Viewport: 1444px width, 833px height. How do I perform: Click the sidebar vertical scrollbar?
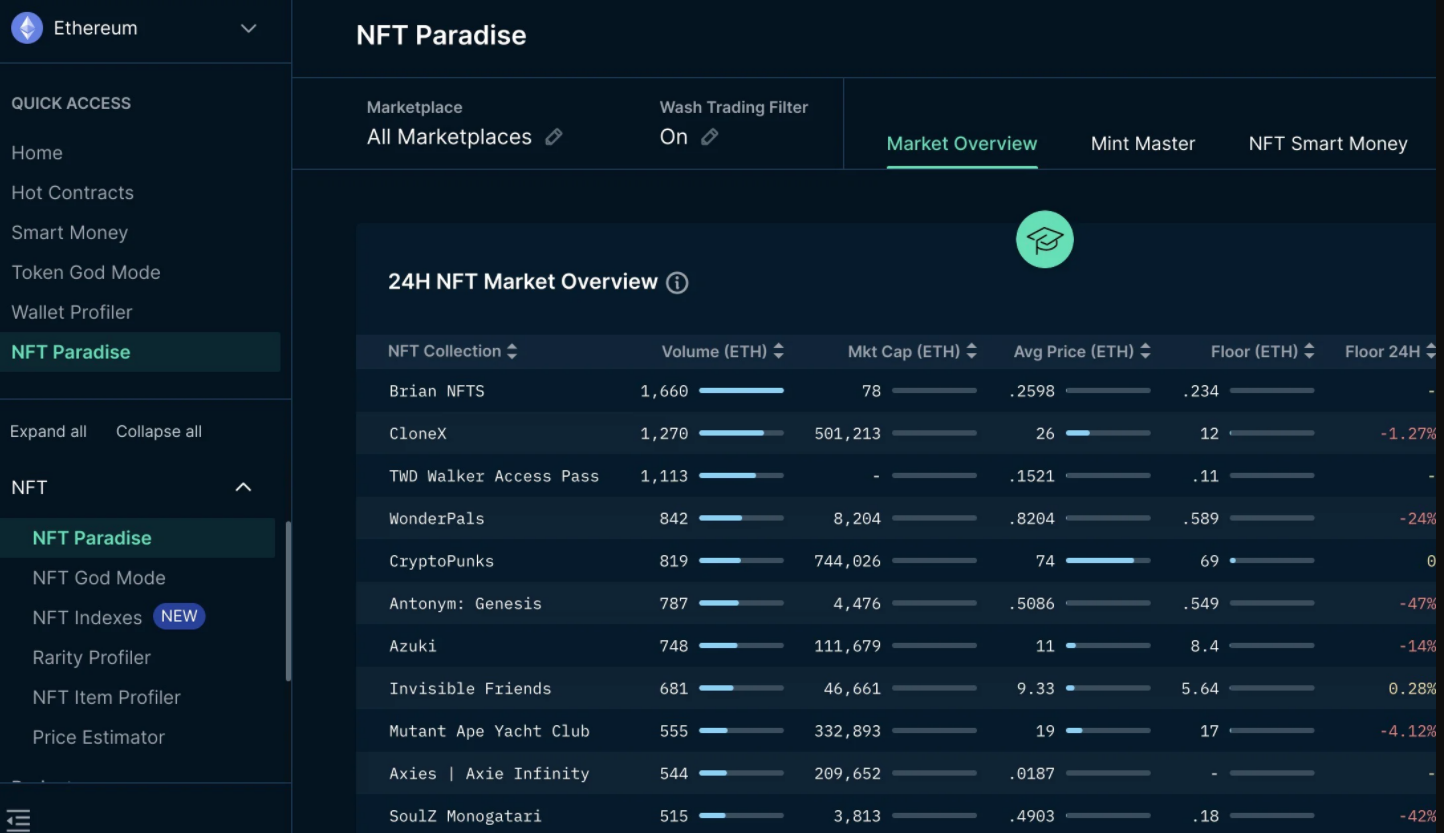click(x=288, y=601)
